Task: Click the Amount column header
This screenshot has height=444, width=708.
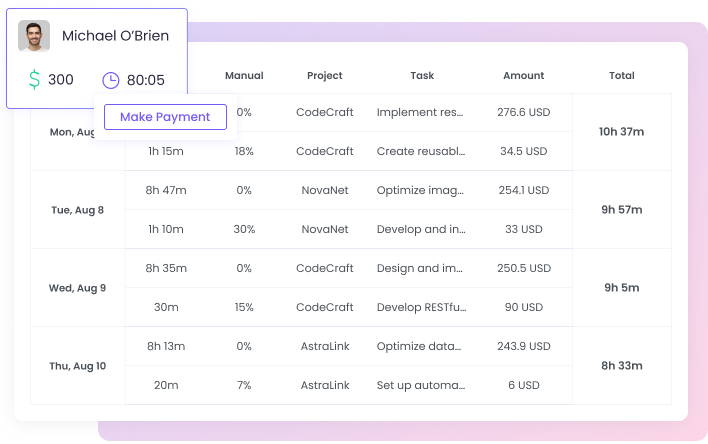Action: (x=524, y=75)
